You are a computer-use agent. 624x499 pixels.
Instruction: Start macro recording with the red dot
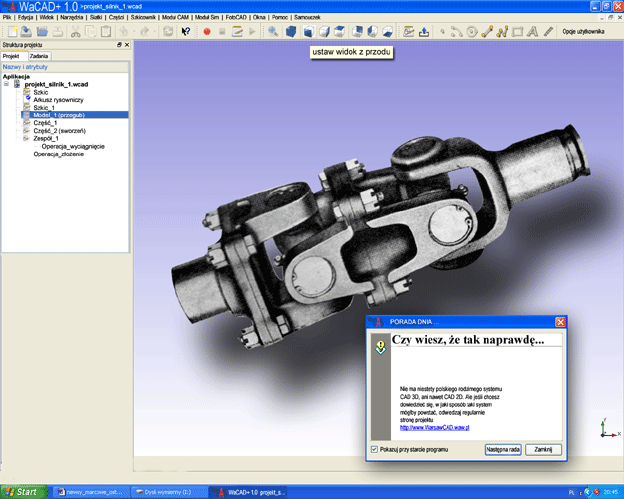[207, 31]
